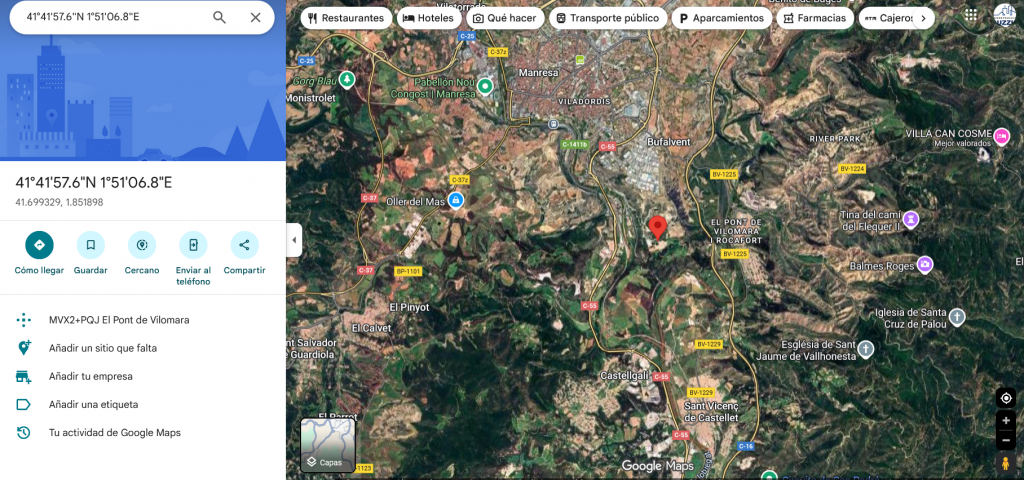This screenshot has height=480, width=1024.
Task: Drop the Street View pegman
Action: tap(1006, 464)
